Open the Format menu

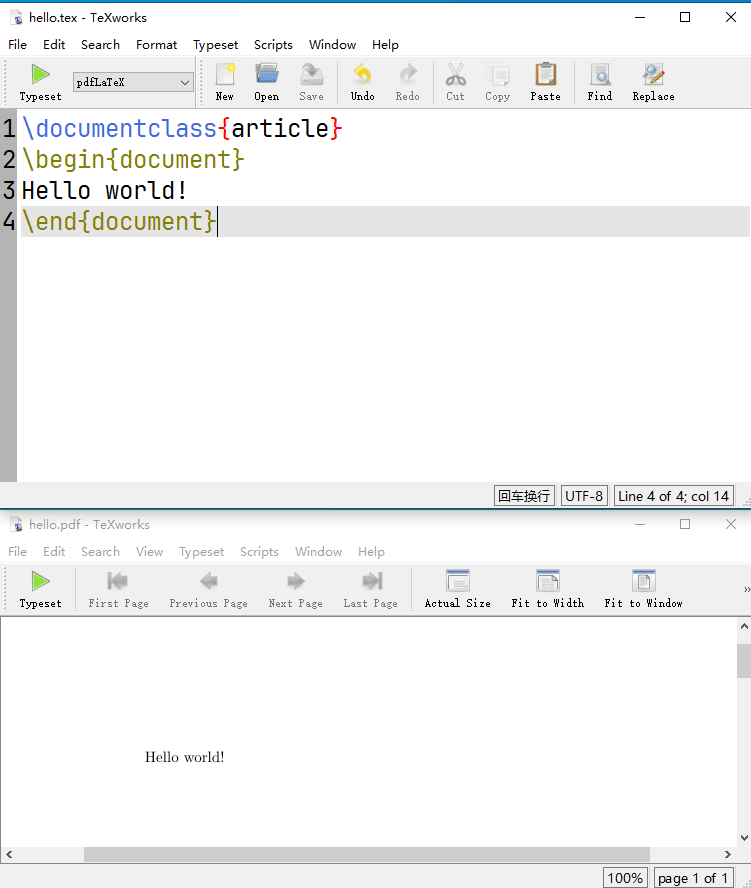[156, 45]
